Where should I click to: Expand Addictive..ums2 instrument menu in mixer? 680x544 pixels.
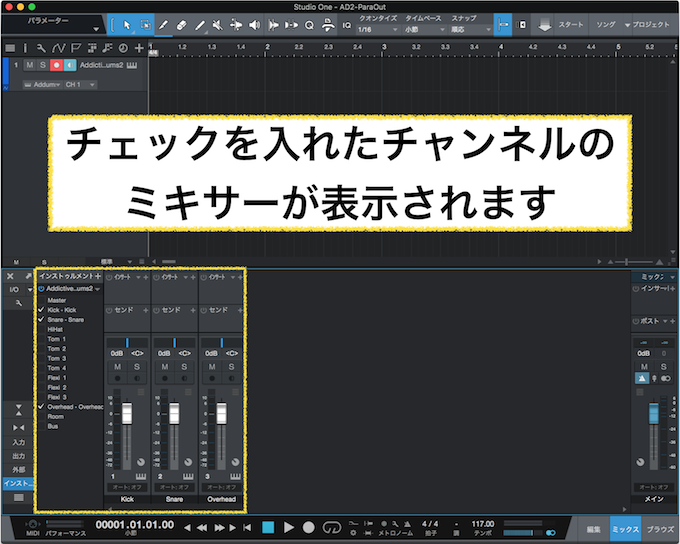(x=98, y=289)
